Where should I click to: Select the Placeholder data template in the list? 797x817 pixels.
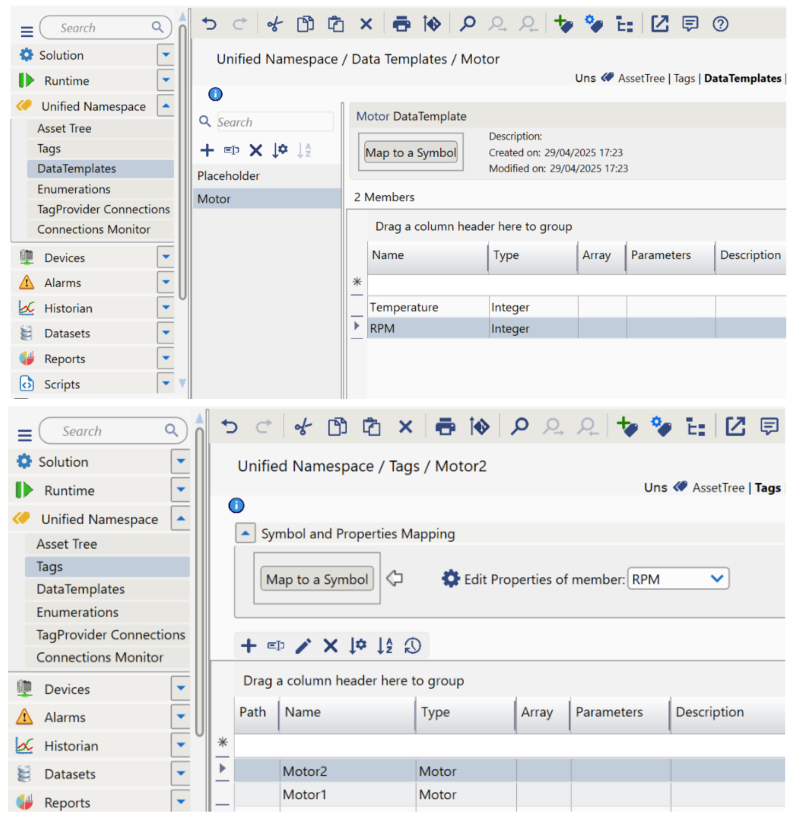[x=228, y=176]
